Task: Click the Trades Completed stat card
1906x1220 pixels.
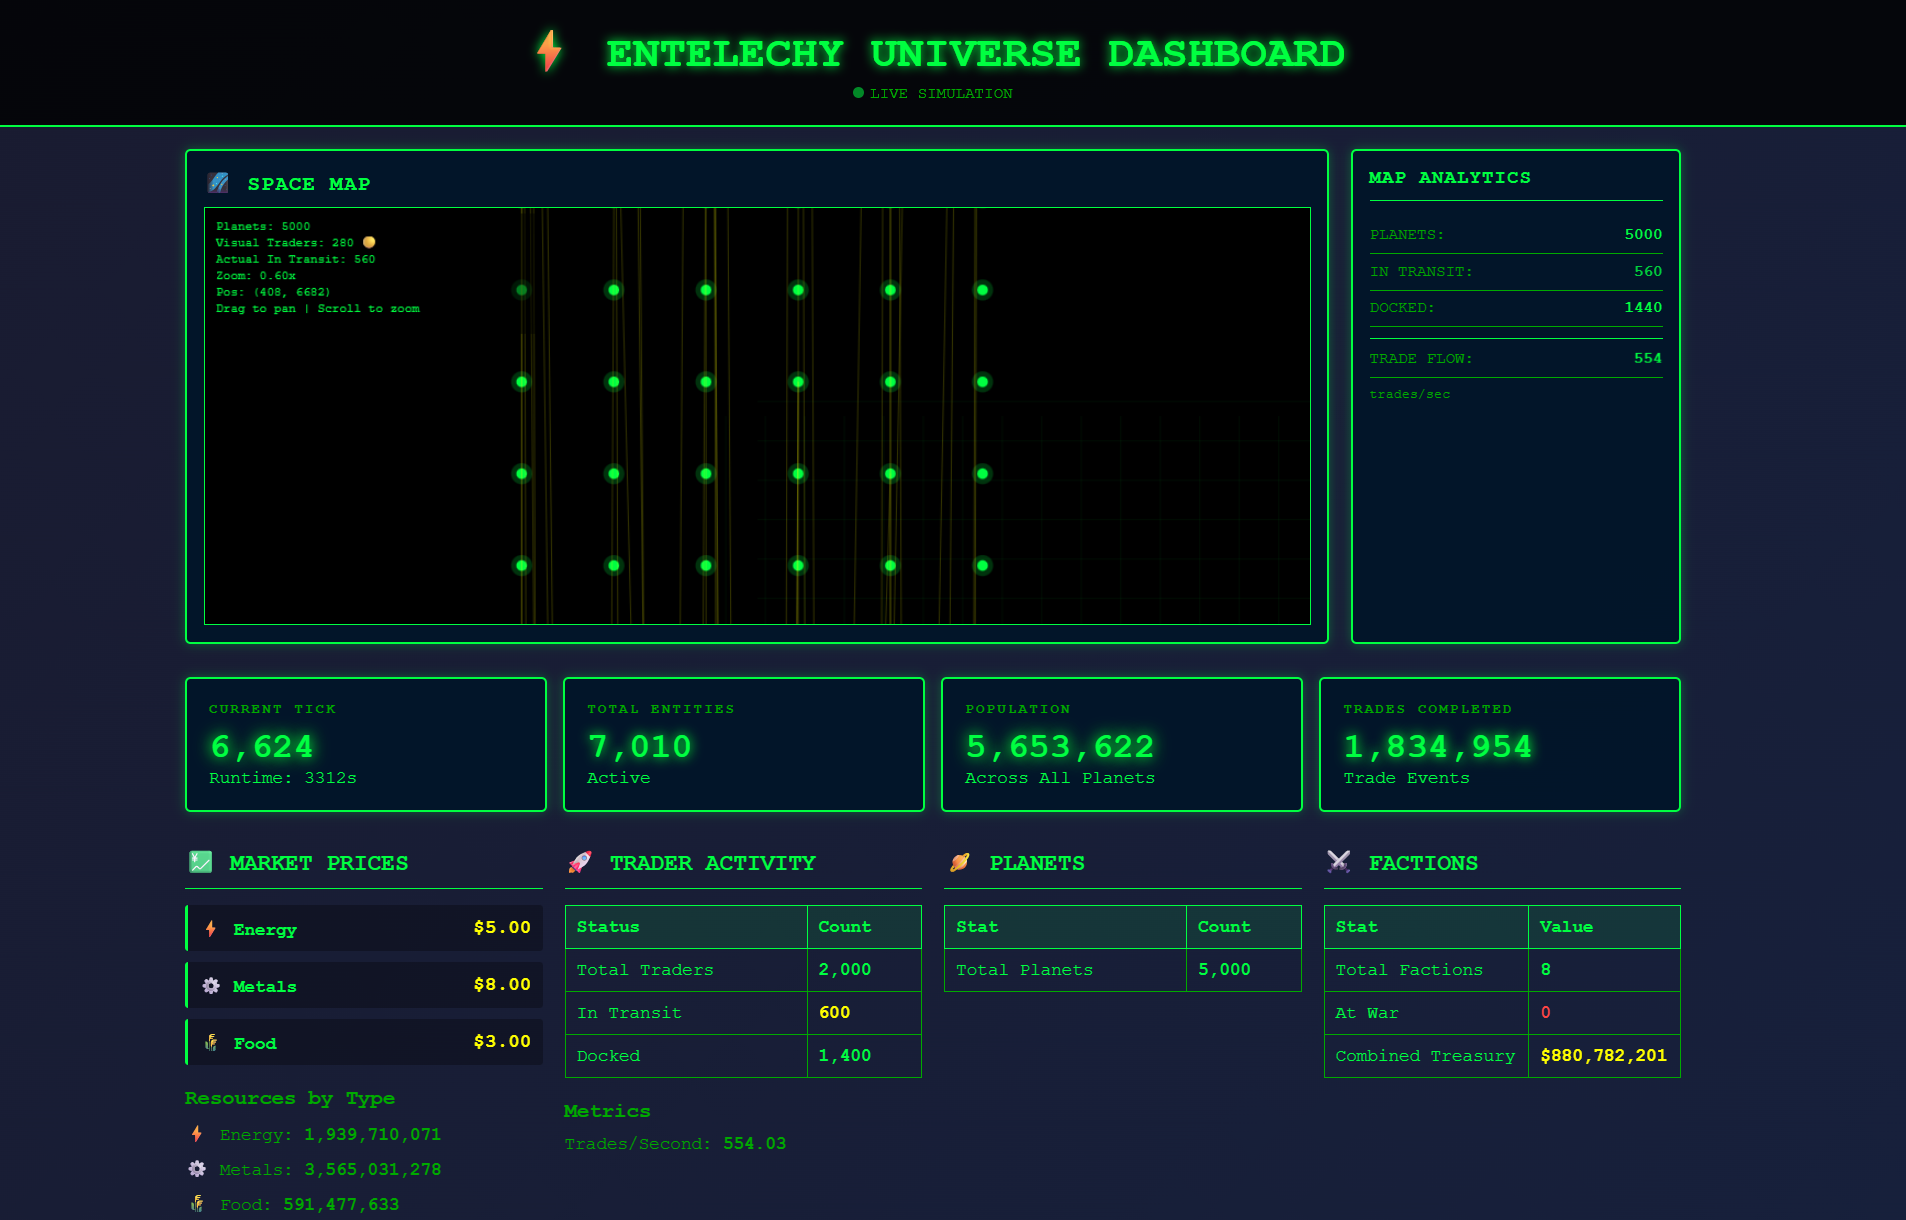Action: [1500, 744]
